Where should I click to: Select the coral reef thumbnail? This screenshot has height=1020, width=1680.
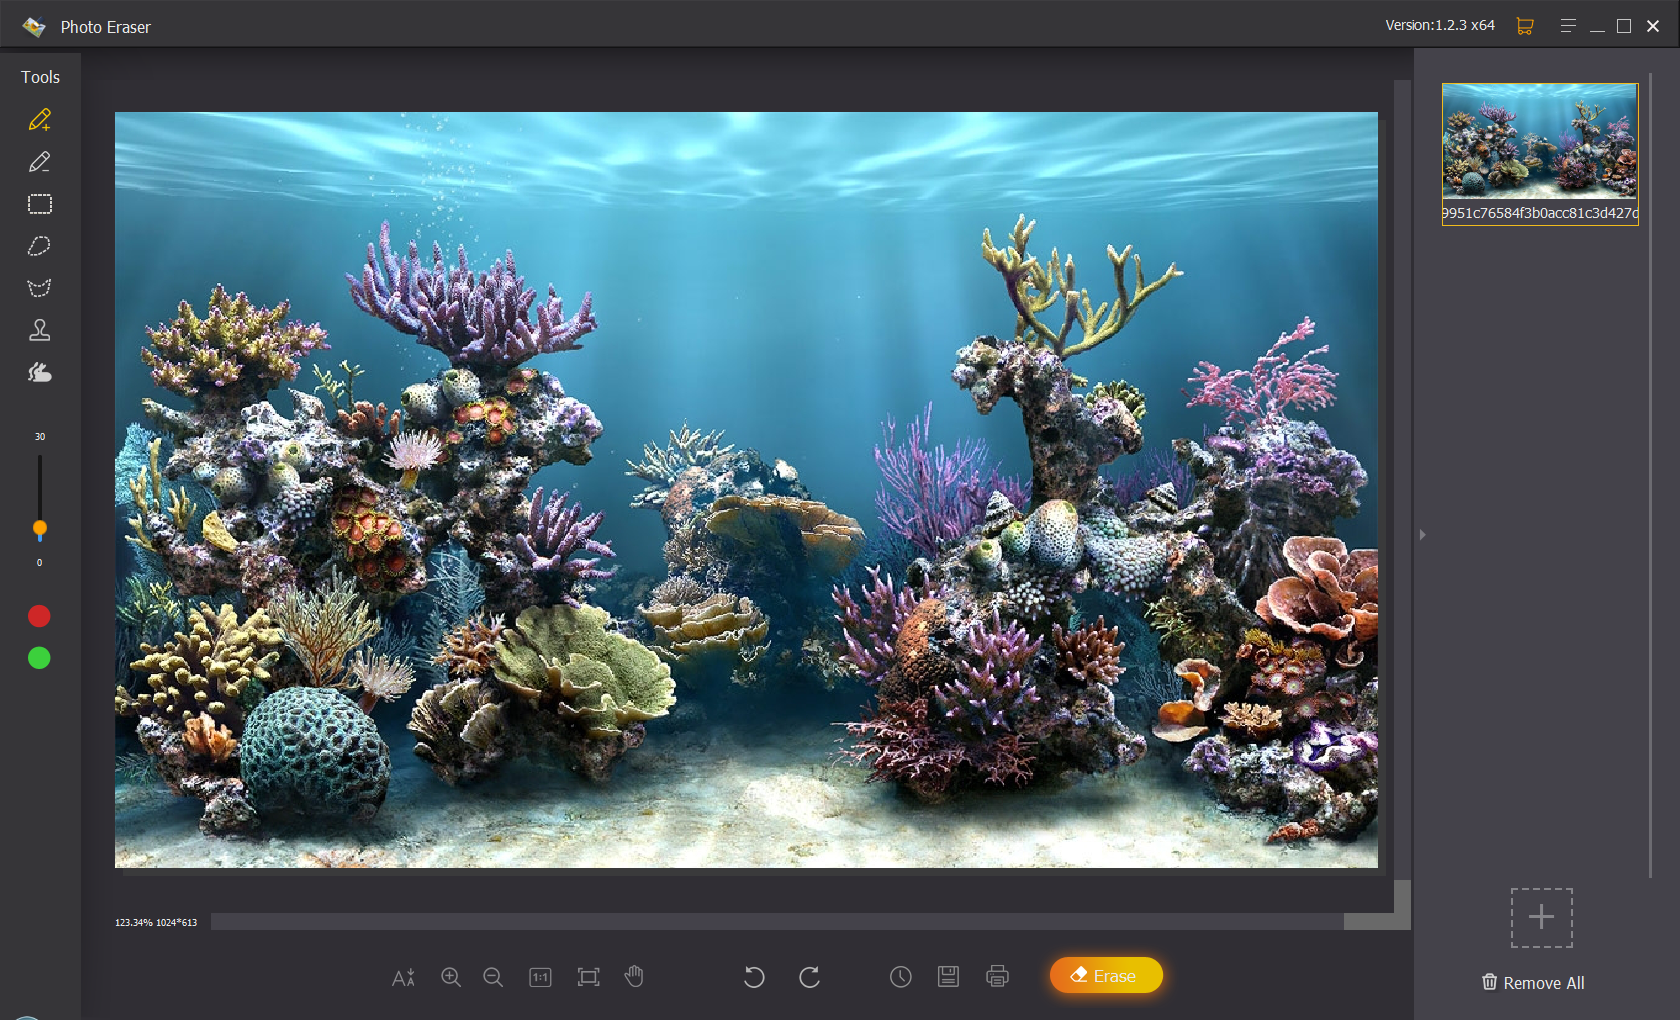[1540, 153]
